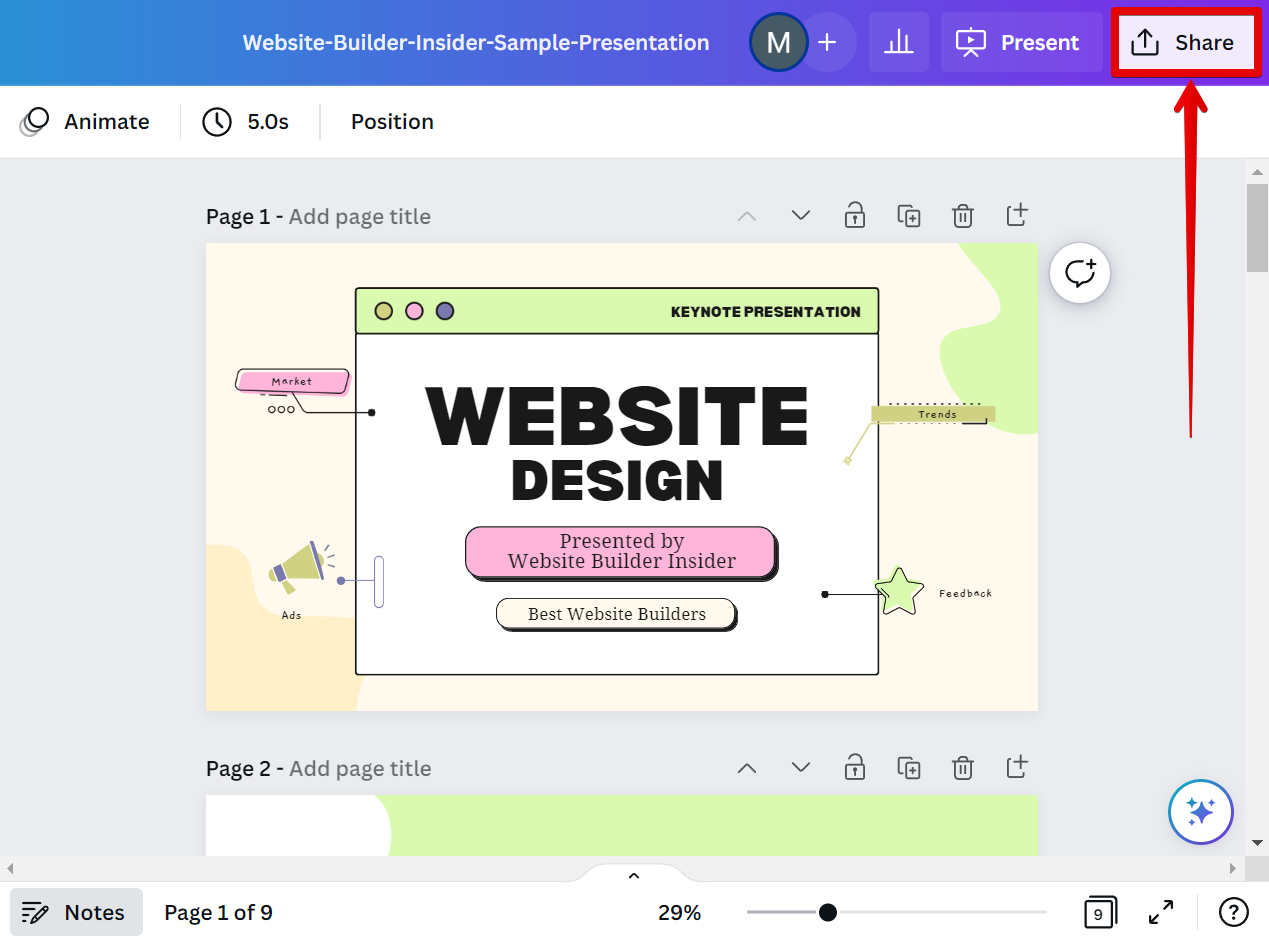The image size is (1269, 941).
Task: Launch the Canva magic assistant sparkle button
Action: pos(1200,811)
